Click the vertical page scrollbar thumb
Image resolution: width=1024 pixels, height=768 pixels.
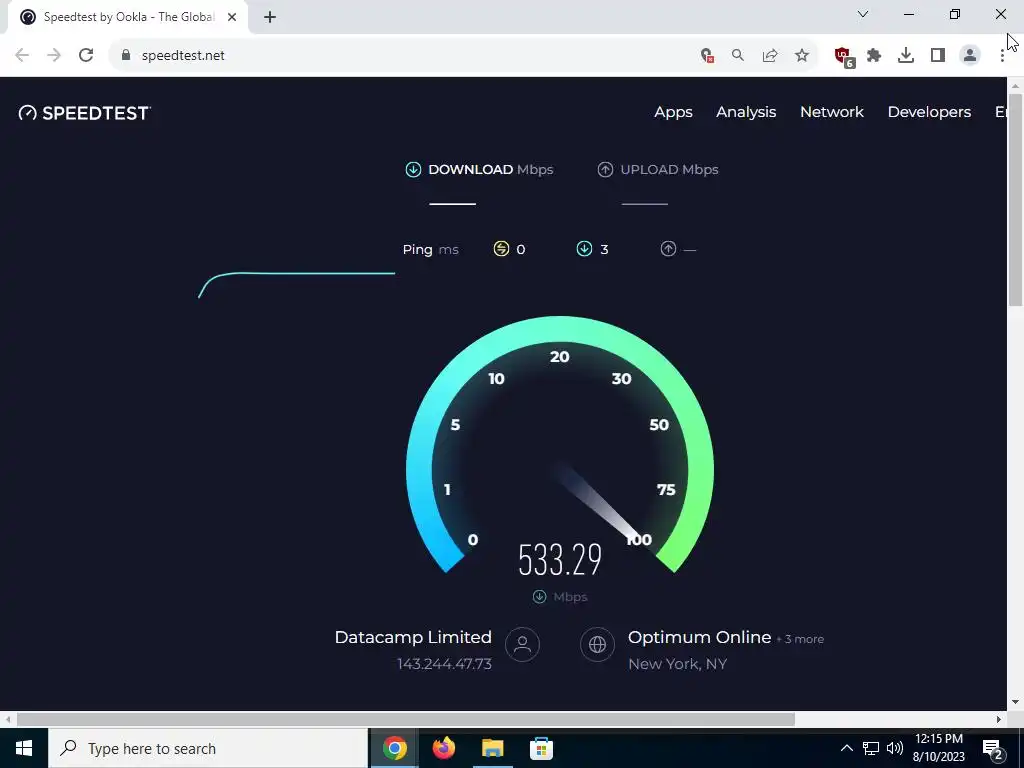point(1016,199)
